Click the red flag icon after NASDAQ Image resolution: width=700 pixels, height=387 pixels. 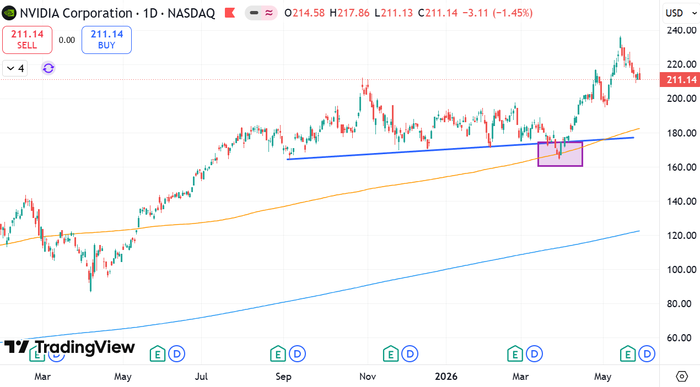tap(230, 13)
